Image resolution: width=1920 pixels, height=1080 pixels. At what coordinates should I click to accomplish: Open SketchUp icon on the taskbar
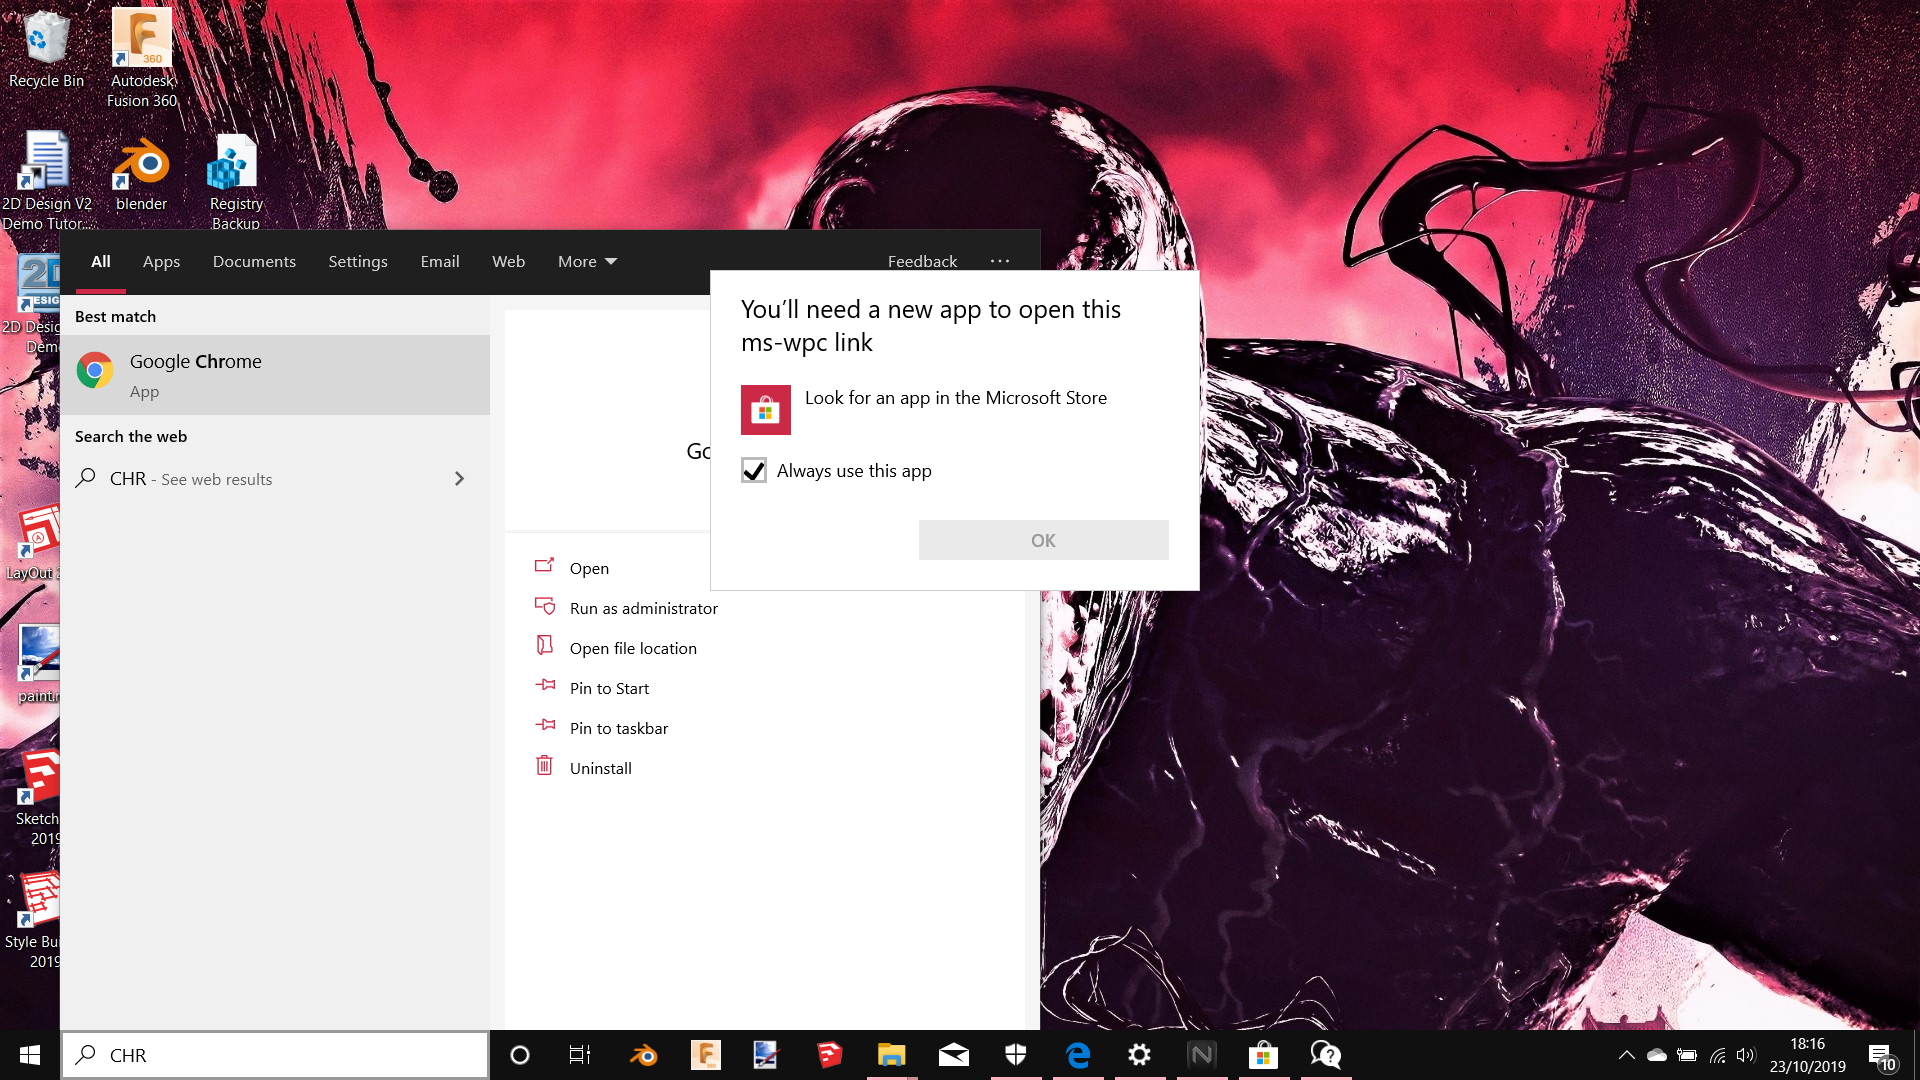(829, 1055)
